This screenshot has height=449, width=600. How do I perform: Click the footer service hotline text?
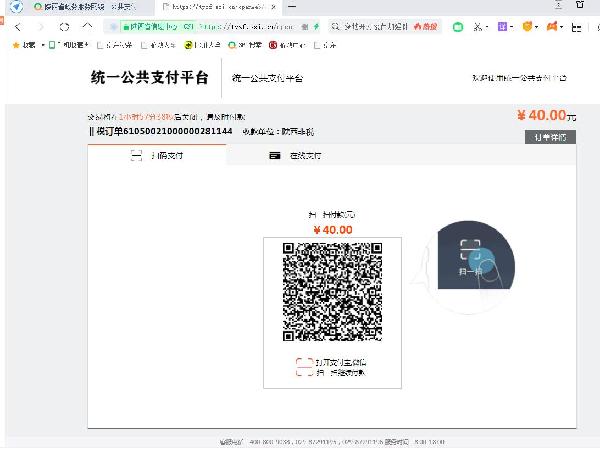click(332, 442)
